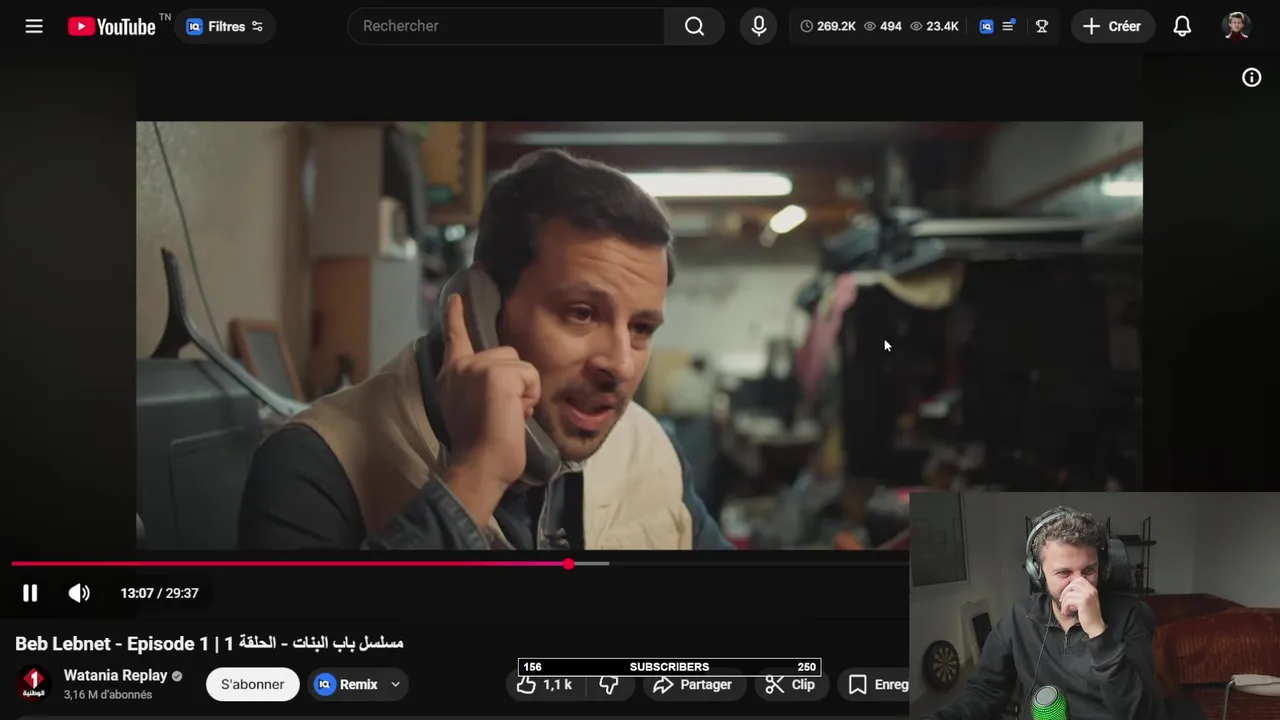Click the S'abonner button

pos(252,684)
